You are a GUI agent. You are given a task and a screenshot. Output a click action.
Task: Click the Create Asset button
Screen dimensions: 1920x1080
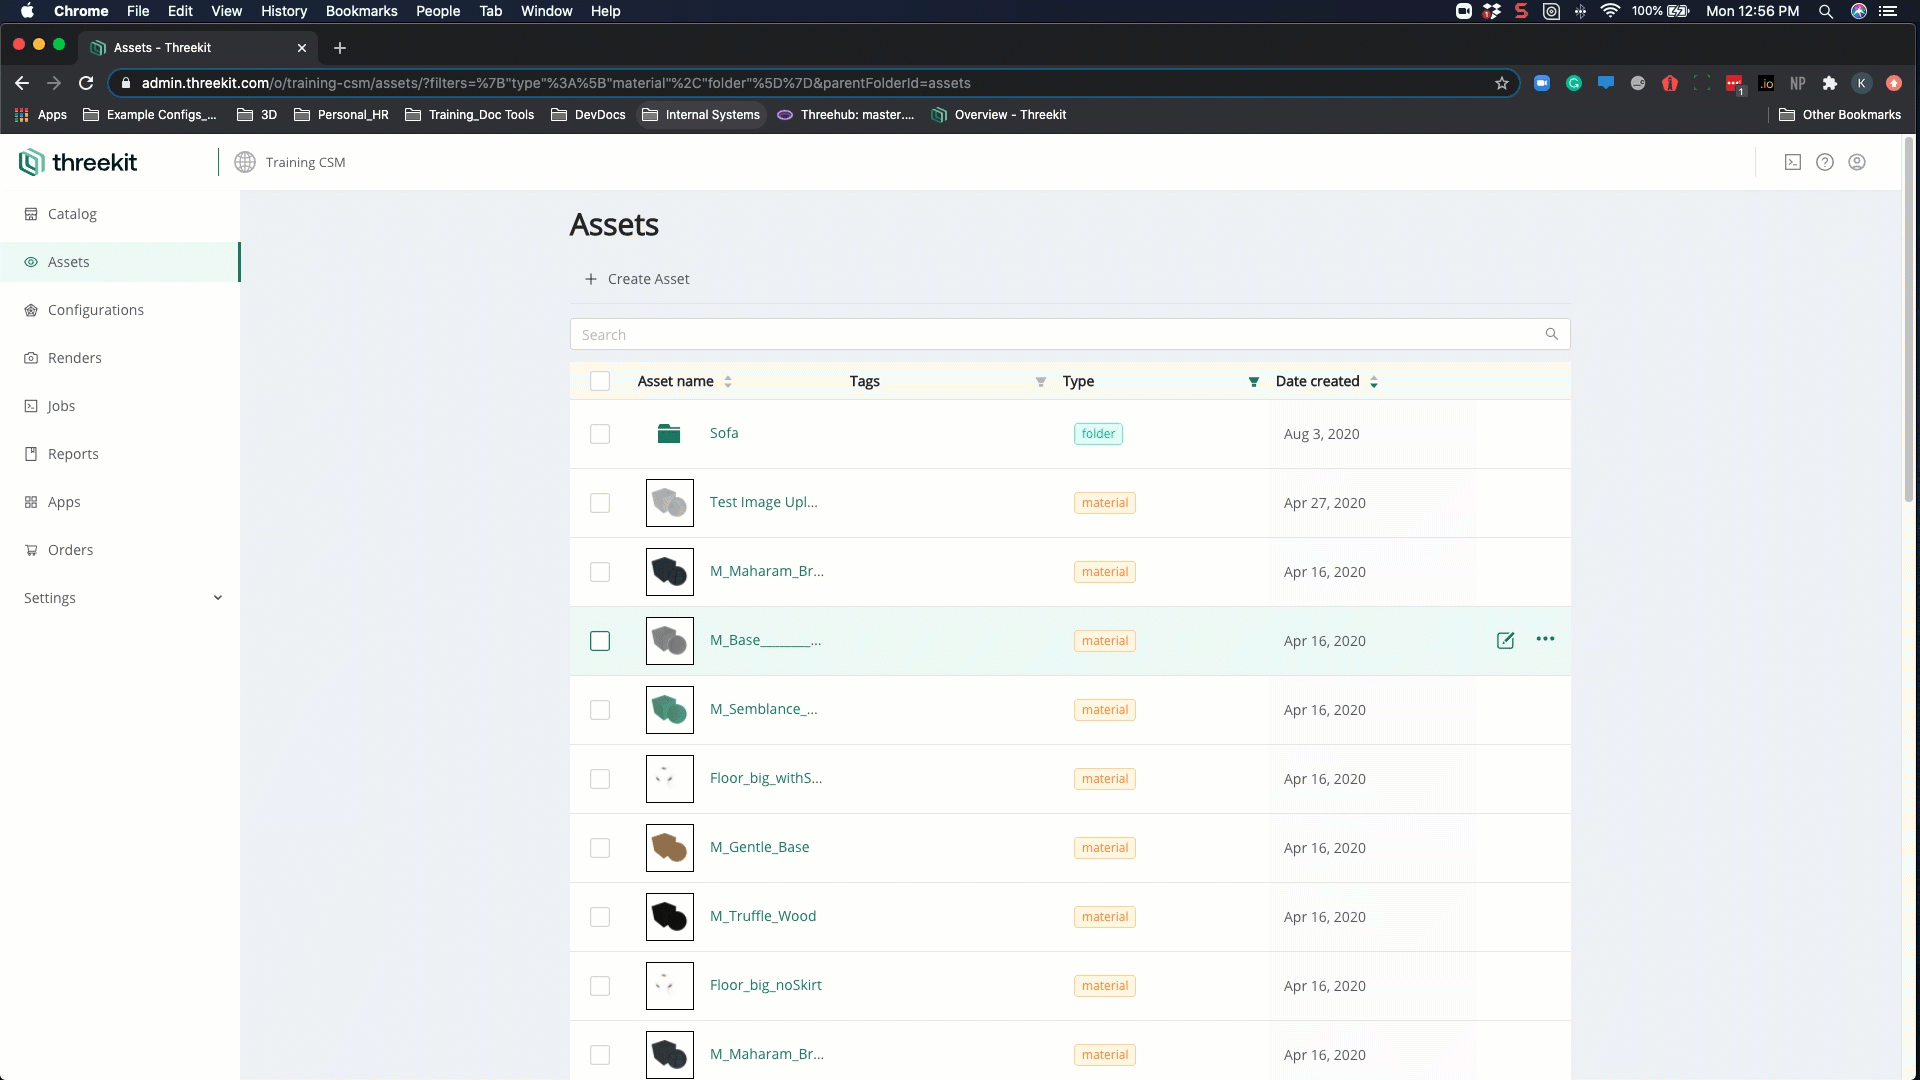pyautogui.click(x=637, y=279)
